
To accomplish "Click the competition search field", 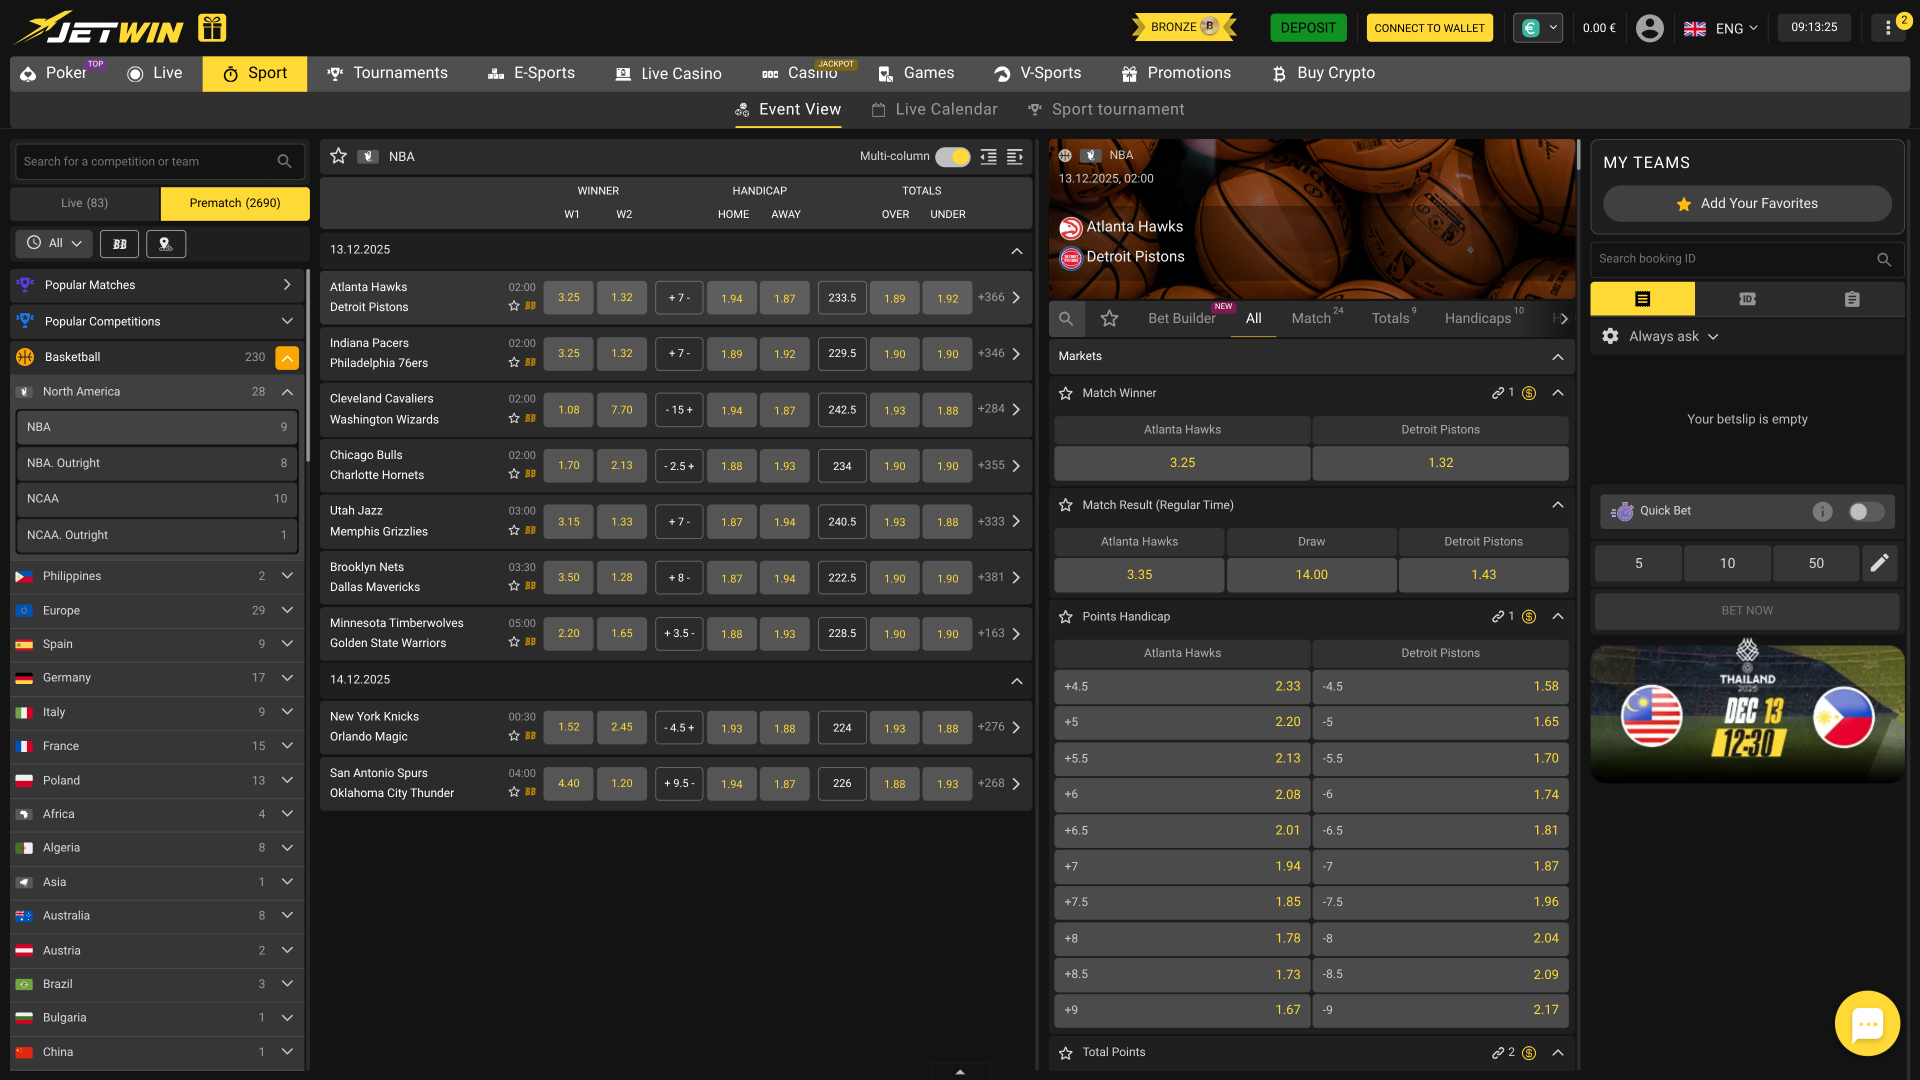I will (150, 161).
